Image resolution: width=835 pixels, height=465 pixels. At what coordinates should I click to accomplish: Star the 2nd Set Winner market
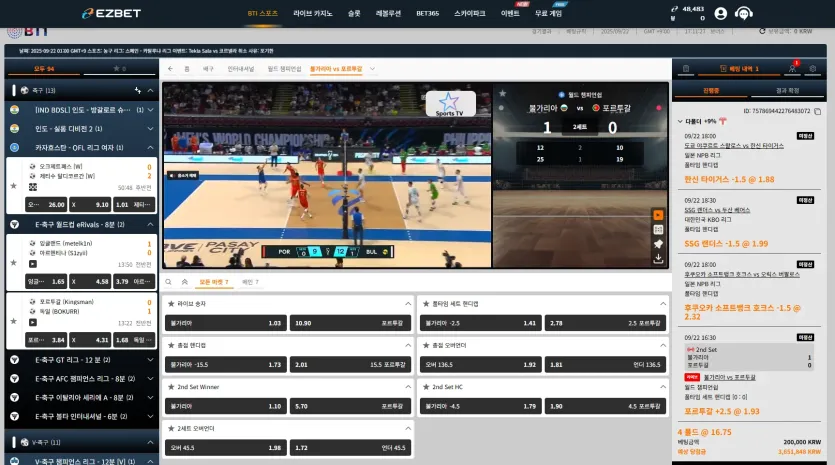pyautogui.click(x=171, y=387)
